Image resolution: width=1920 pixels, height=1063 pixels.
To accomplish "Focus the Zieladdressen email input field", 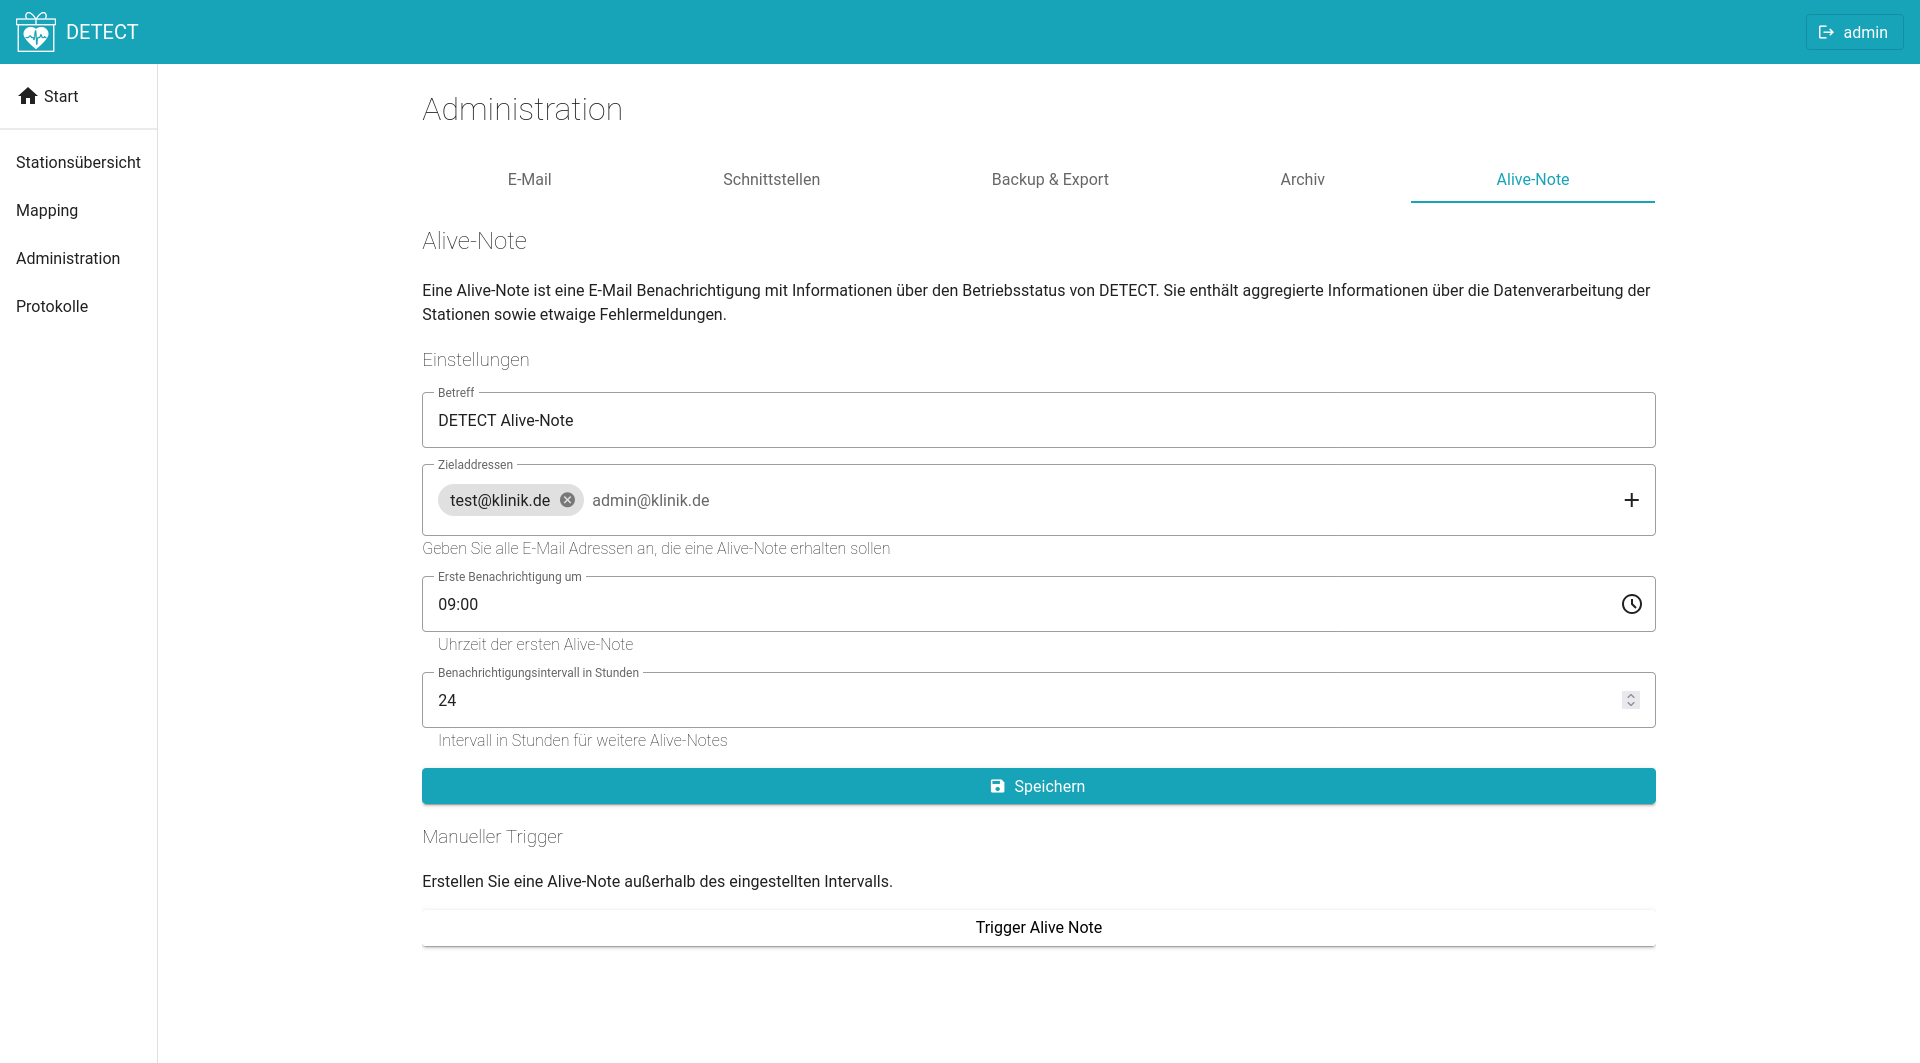I will 1000,501.
